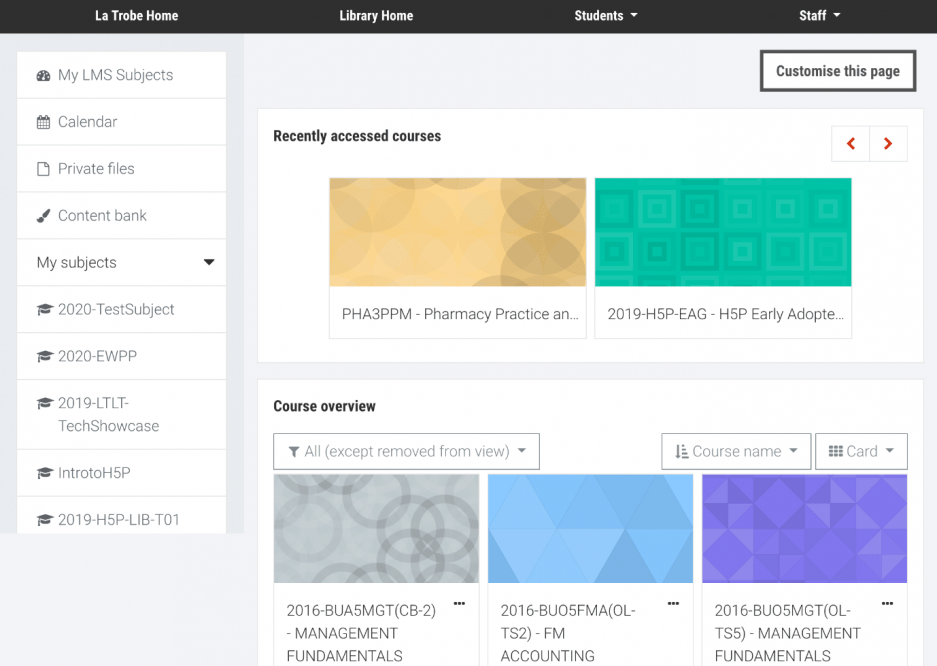Open the three-dot menu for 2016-BUO5MGT(OL-TS5) card
Viewport: 937px width, 666px height.
point(887,603)
